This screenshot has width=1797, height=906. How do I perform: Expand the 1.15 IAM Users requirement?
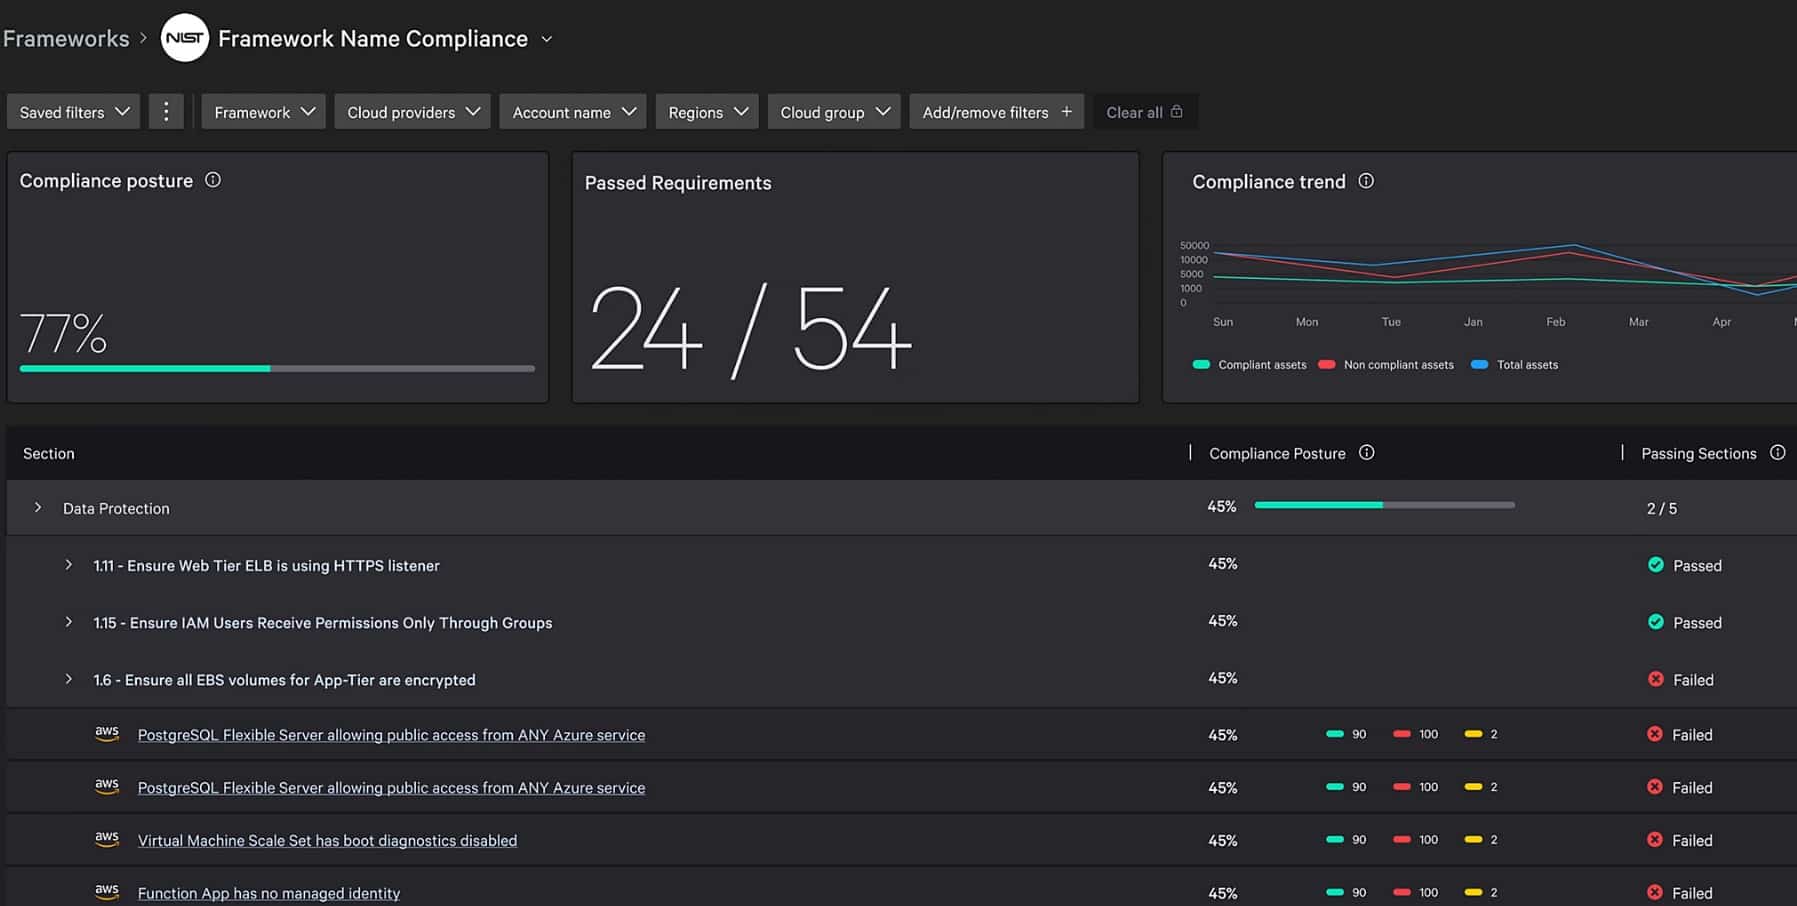[68, 622]
